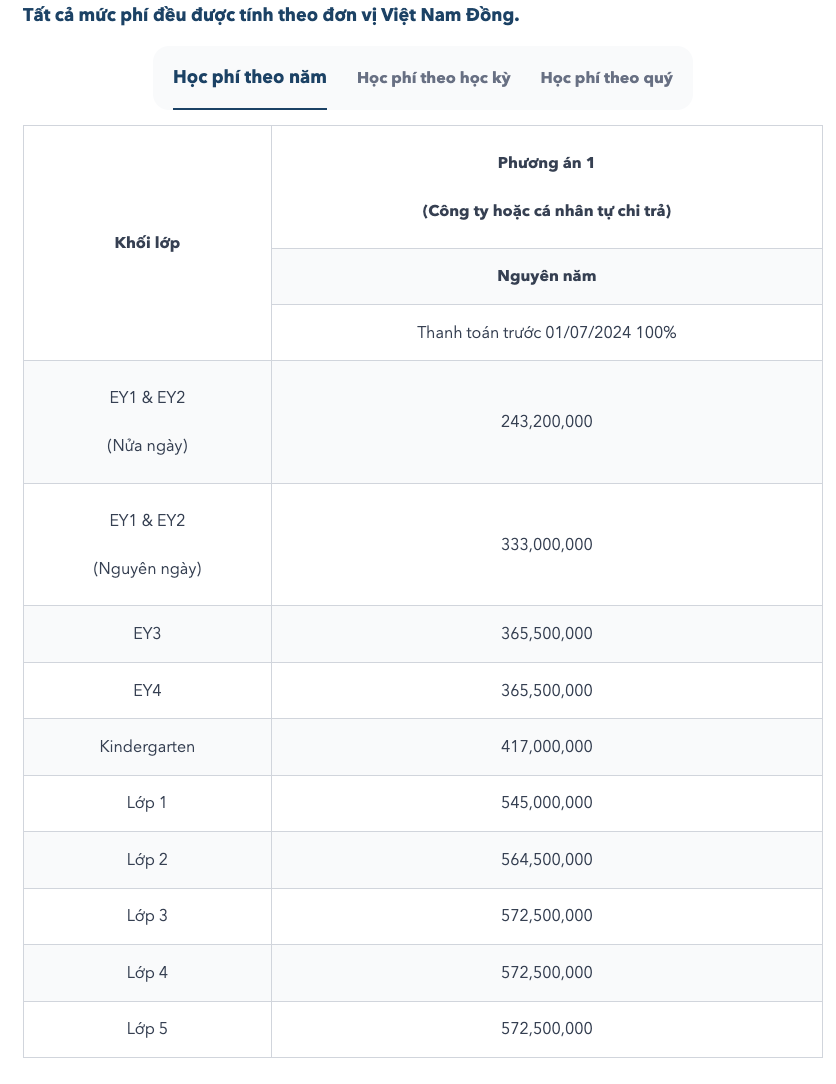
Task: Click the 564,500,000 Lớp 2 fee
Action: (546, 859)
